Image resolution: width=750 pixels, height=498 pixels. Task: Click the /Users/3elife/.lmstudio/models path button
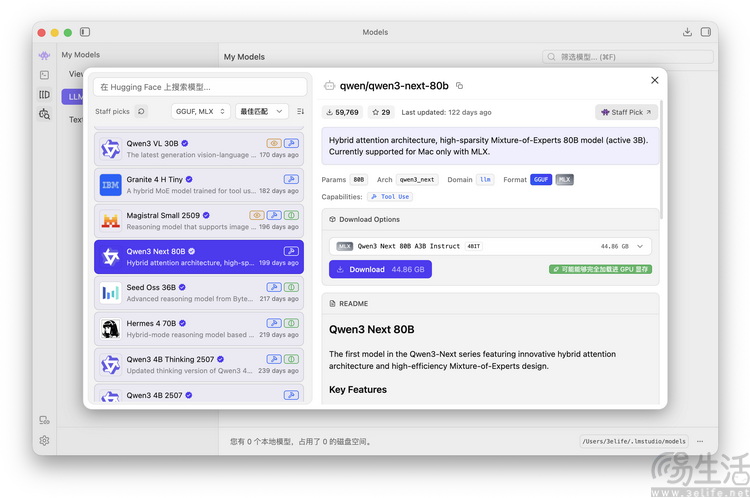click(634, 441)
